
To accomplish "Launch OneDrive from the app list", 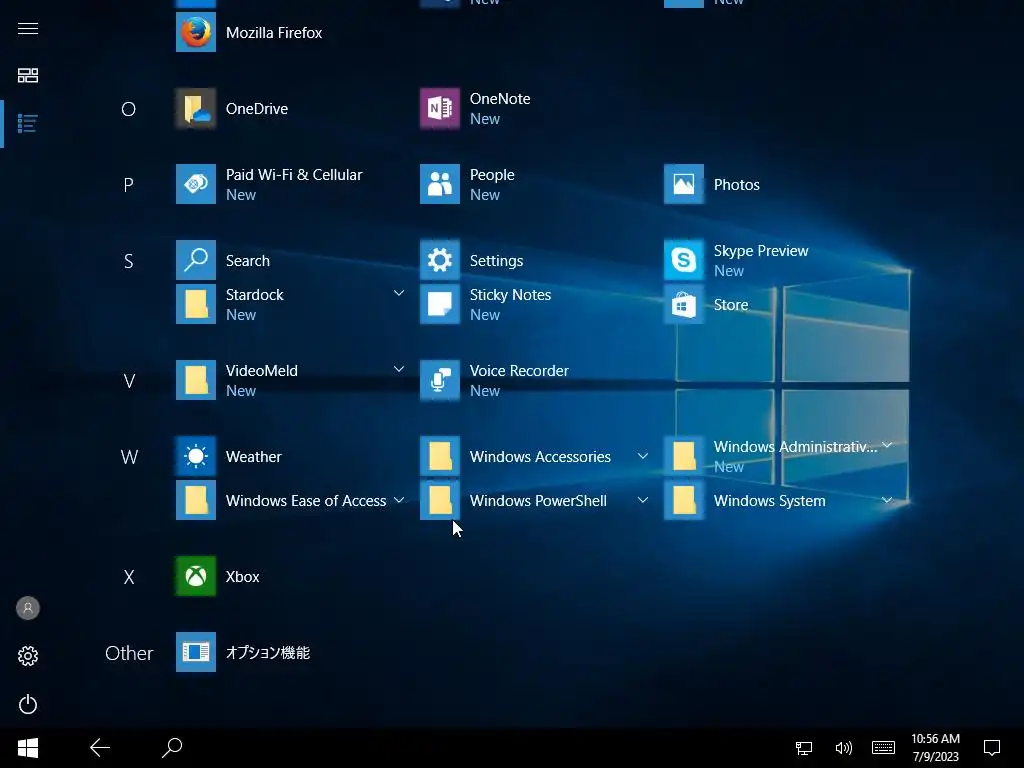I will click(x=196, y=108).
